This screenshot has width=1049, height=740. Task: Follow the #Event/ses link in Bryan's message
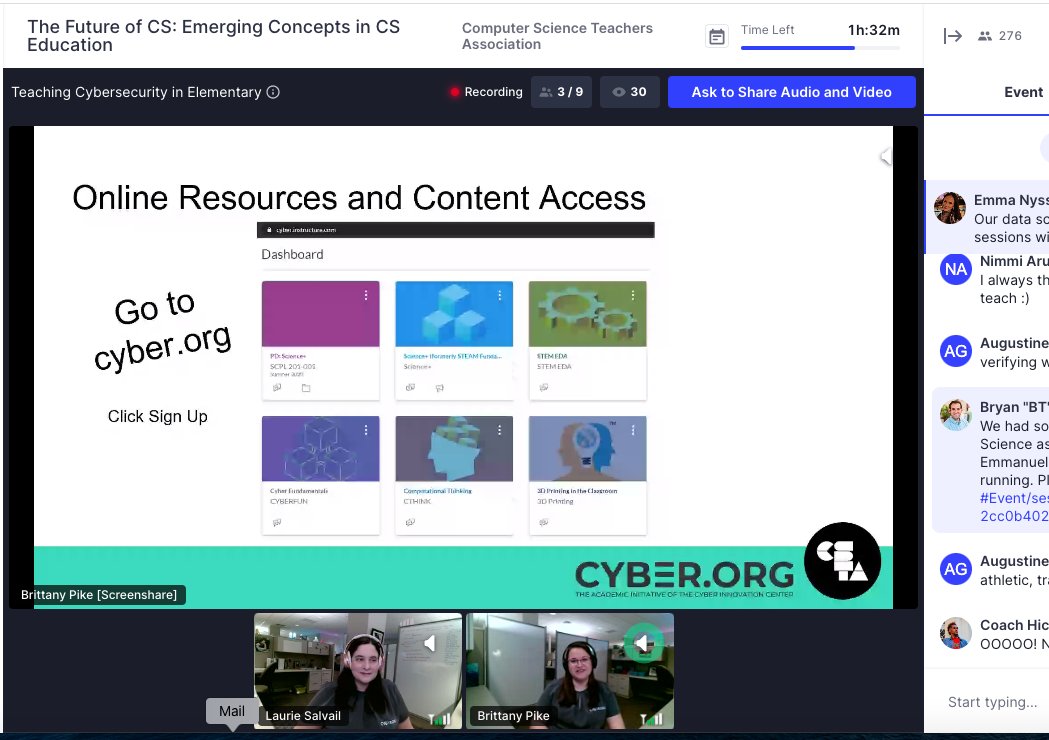coord(1014,507)
